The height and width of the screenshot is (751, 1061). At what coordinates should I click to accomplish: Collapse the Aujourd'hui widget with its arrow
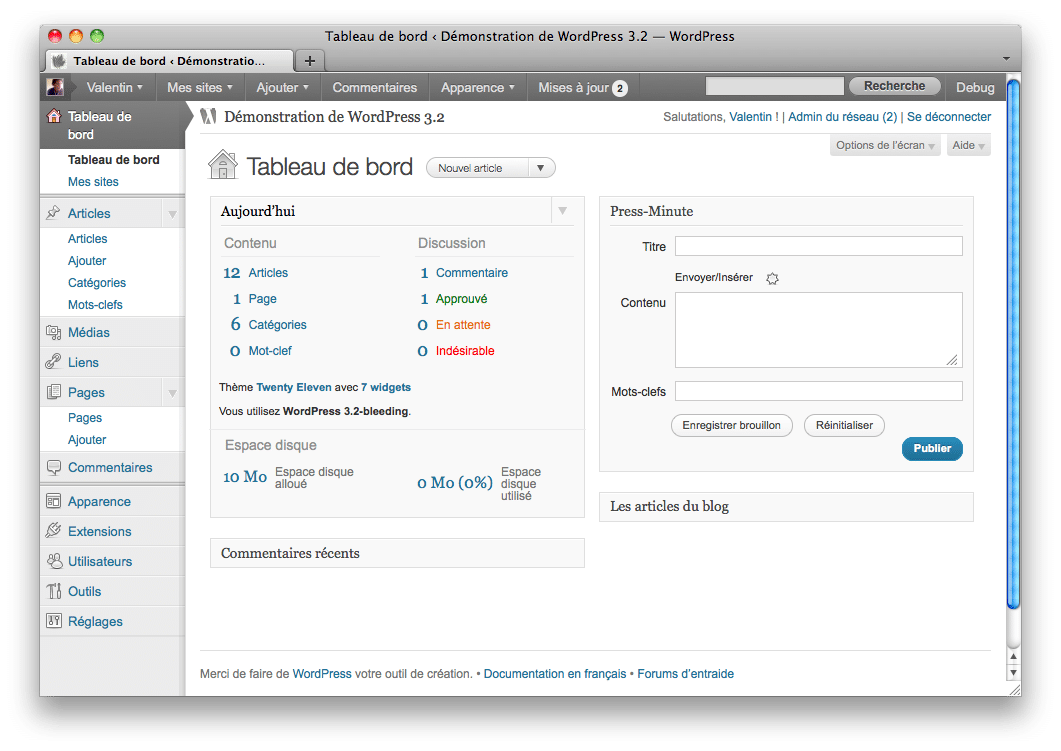562,211
